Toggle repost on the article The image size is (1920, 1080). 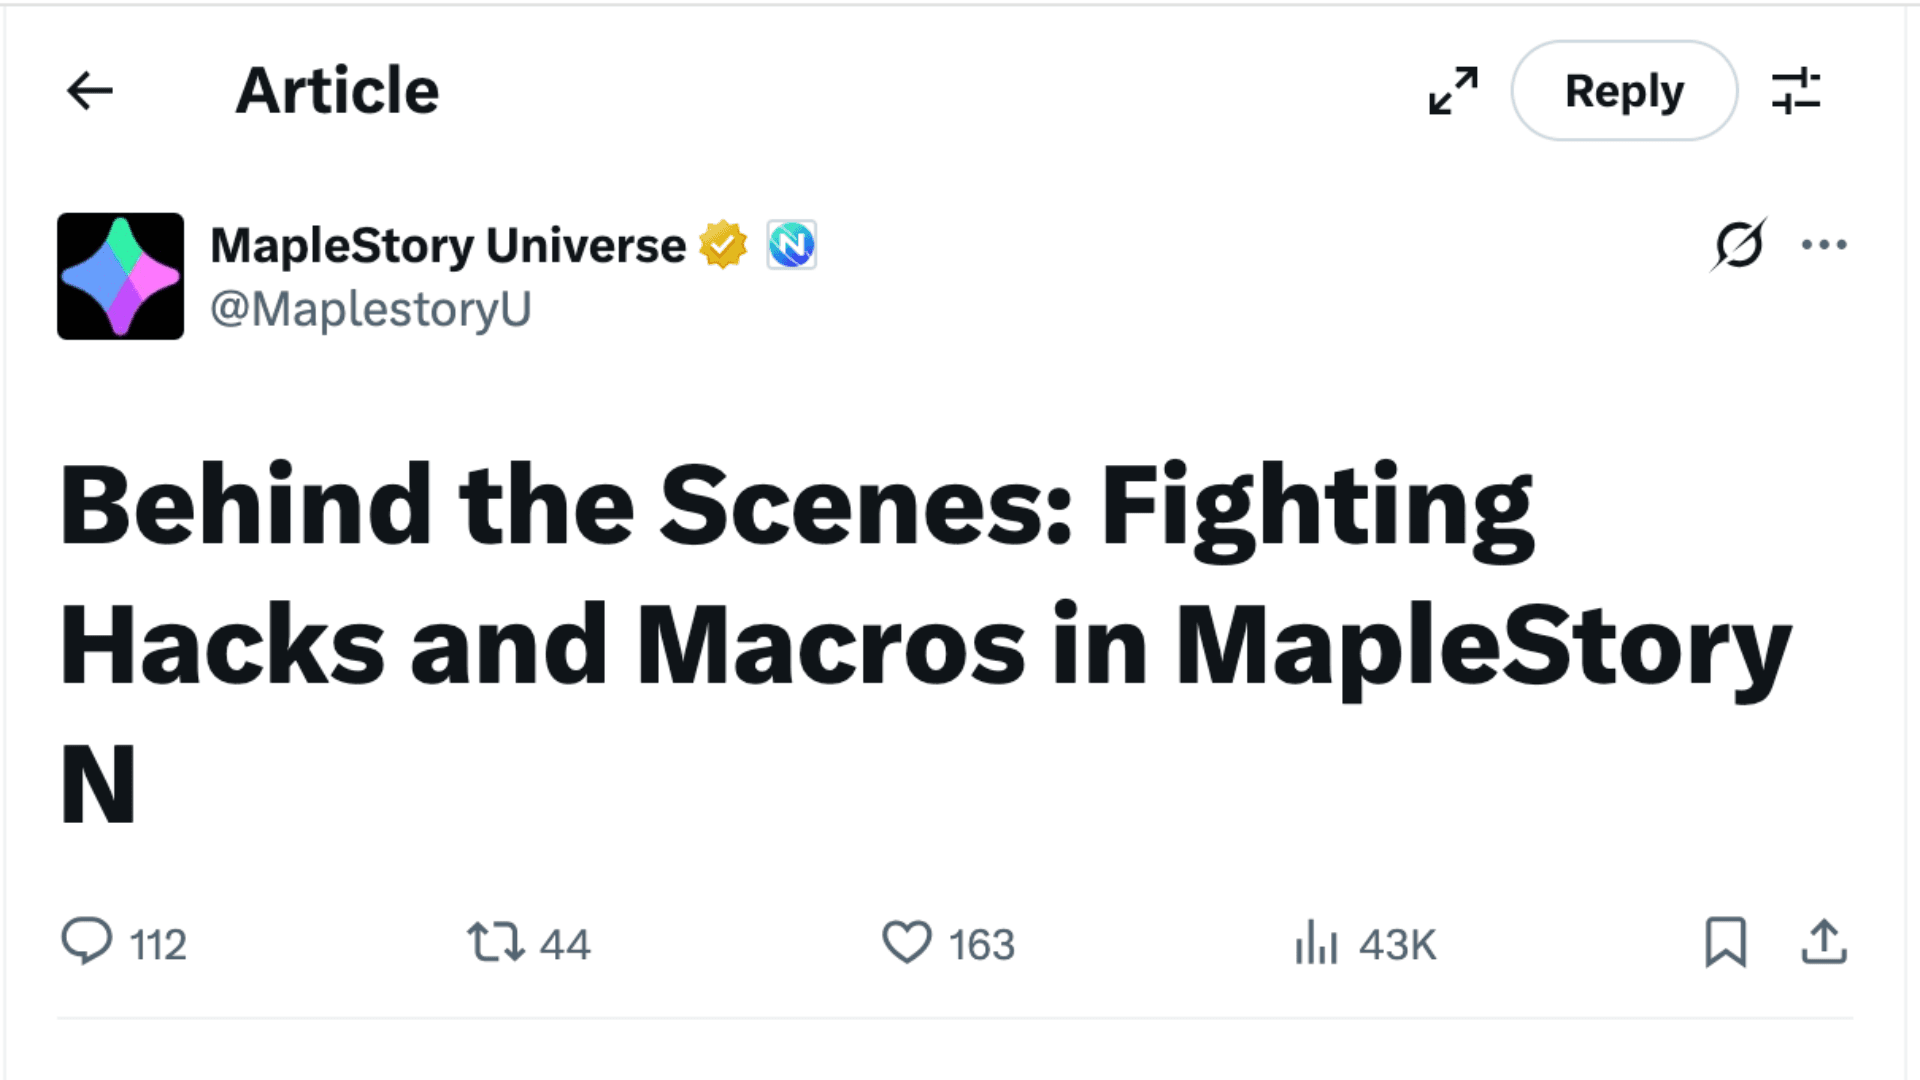(x=496, y=942)
